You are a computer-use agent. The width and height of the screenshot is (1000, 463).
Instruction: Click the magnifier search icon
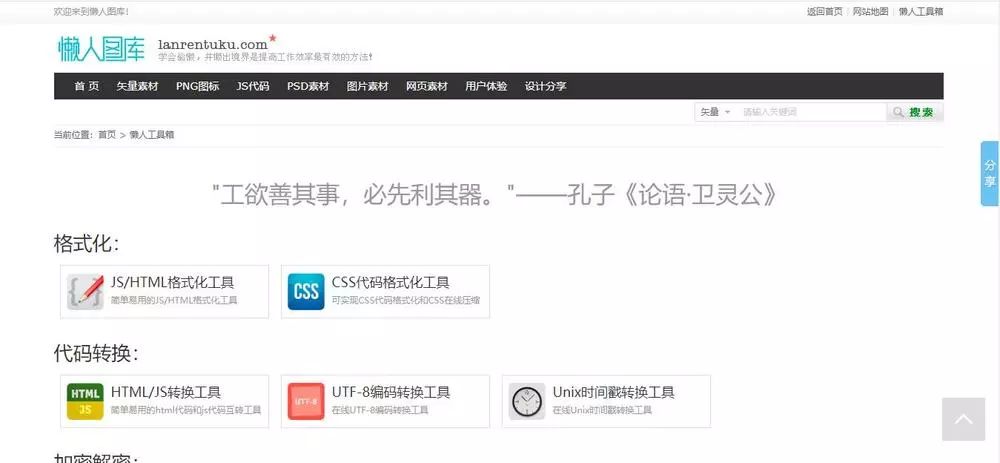pos(898,112)
